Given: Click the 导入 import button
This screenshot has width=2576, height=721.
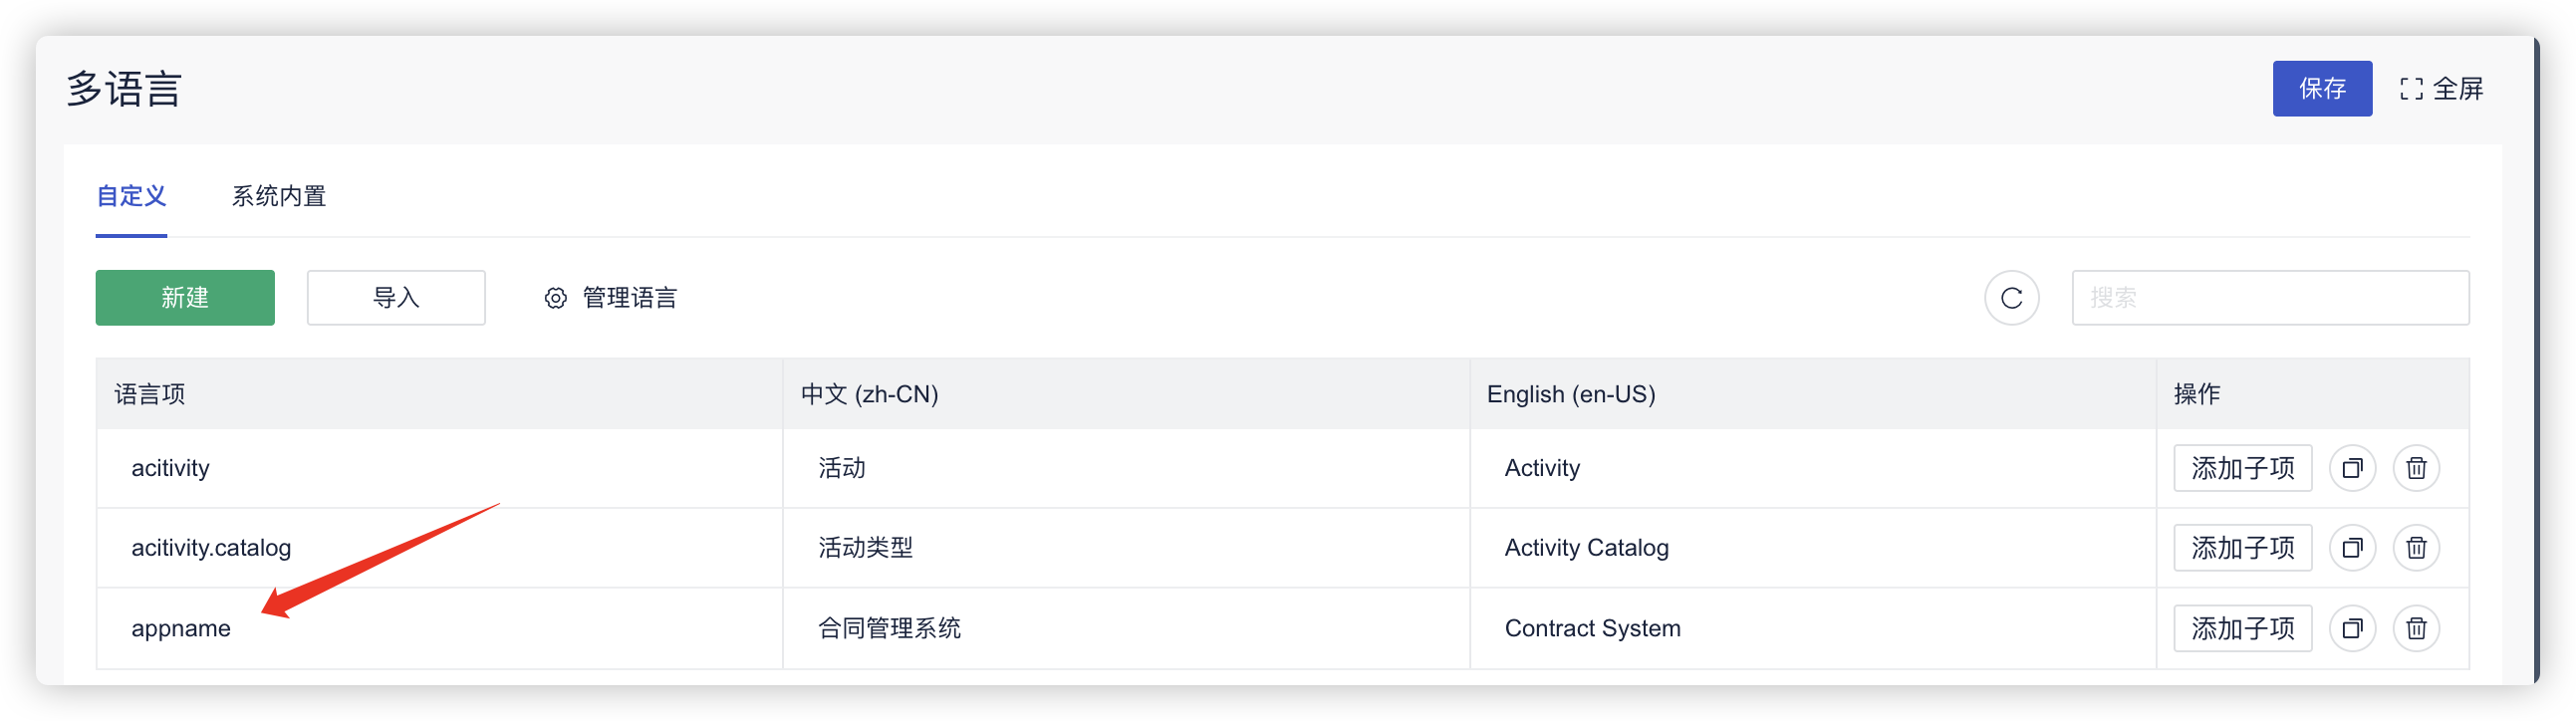Looking at the screenshot, I should coord(396,298).
